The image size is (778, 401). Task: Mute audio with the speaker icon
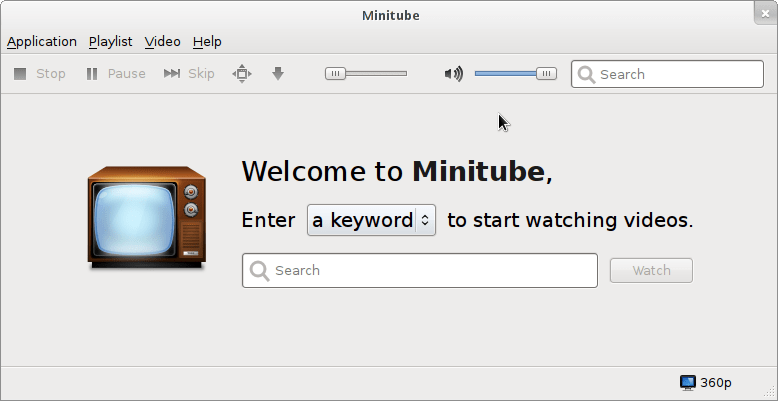click(454, 74)
